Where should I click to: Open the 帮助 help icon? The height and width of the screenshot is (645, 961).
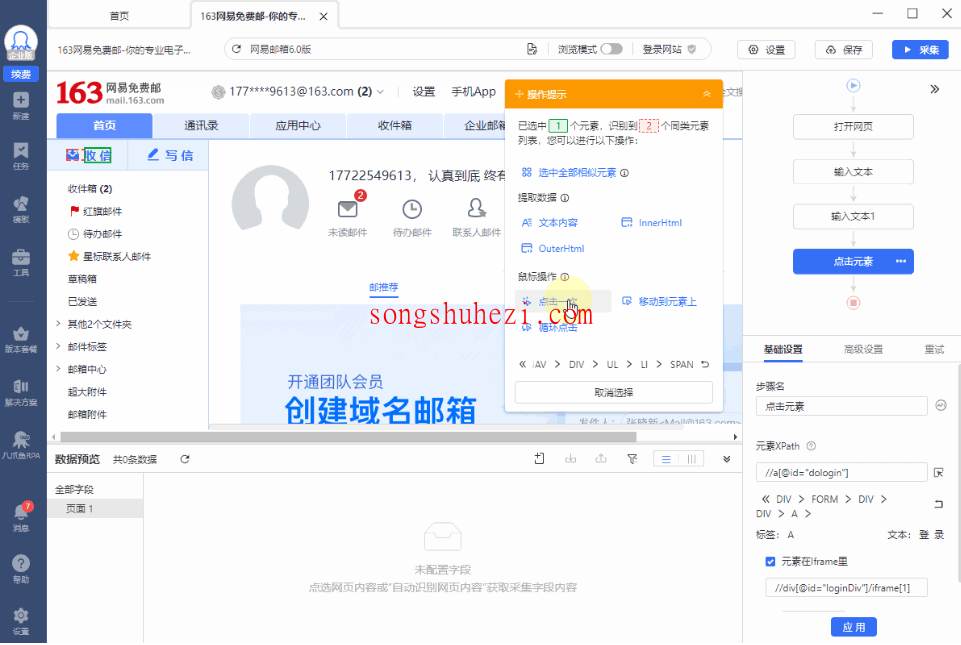[21, 568]
